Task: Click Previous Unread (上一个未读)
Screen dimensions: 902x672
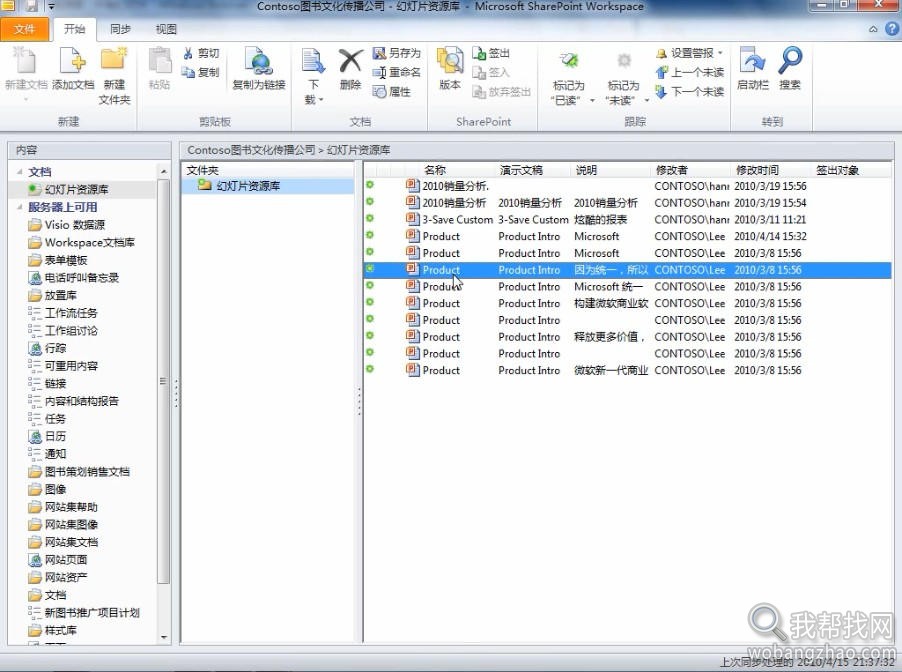Action: 690,72
